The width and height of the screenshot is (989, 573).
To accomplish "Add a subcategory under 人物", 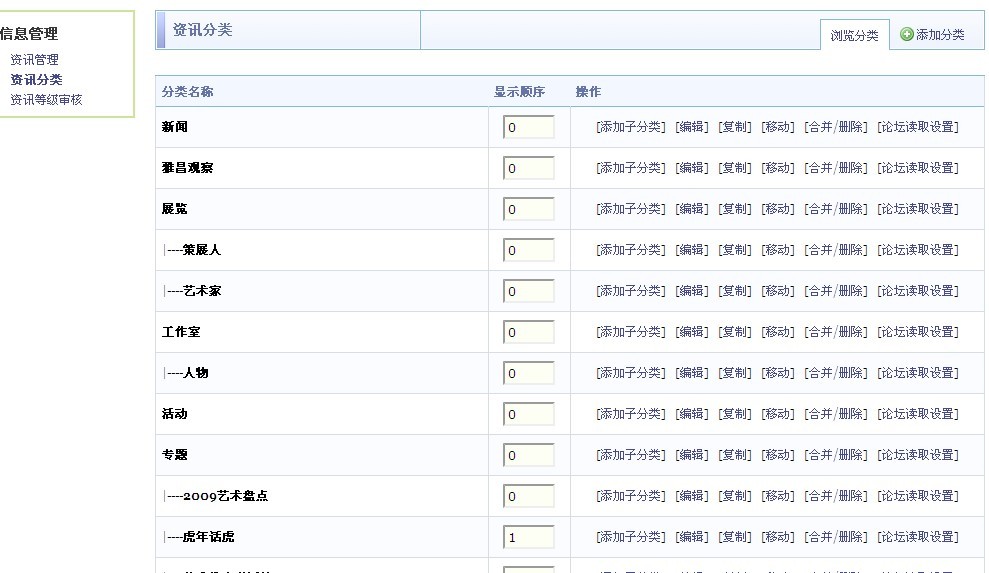I will pyautogui.click(x=631, y=373).
